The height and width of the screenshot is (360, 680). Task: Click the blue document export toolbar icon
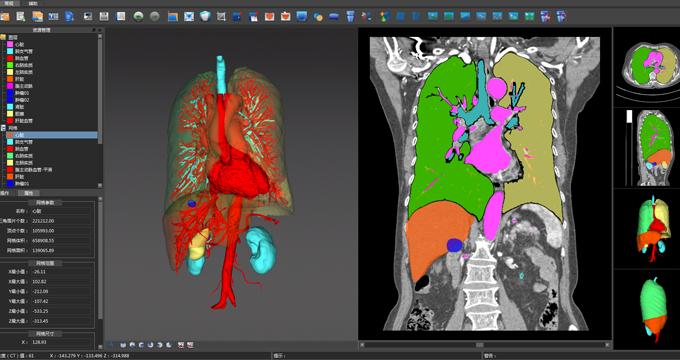point(69,16)
